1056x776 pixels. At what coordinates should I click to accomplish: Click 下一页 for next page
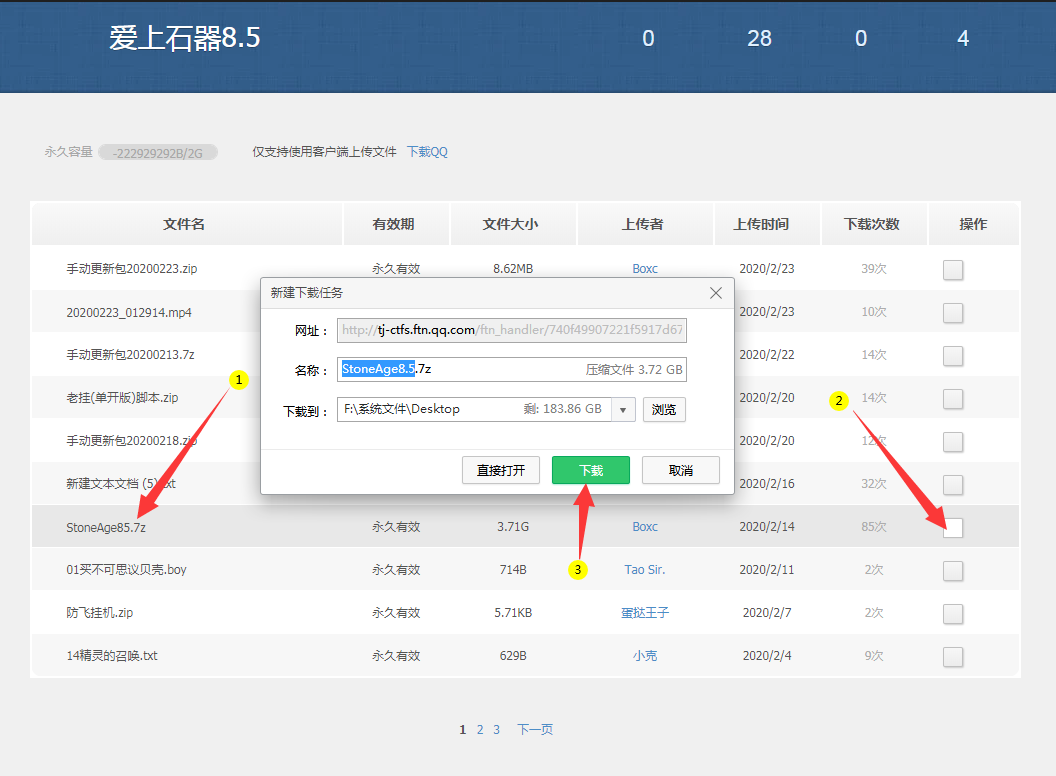[535, 730]
